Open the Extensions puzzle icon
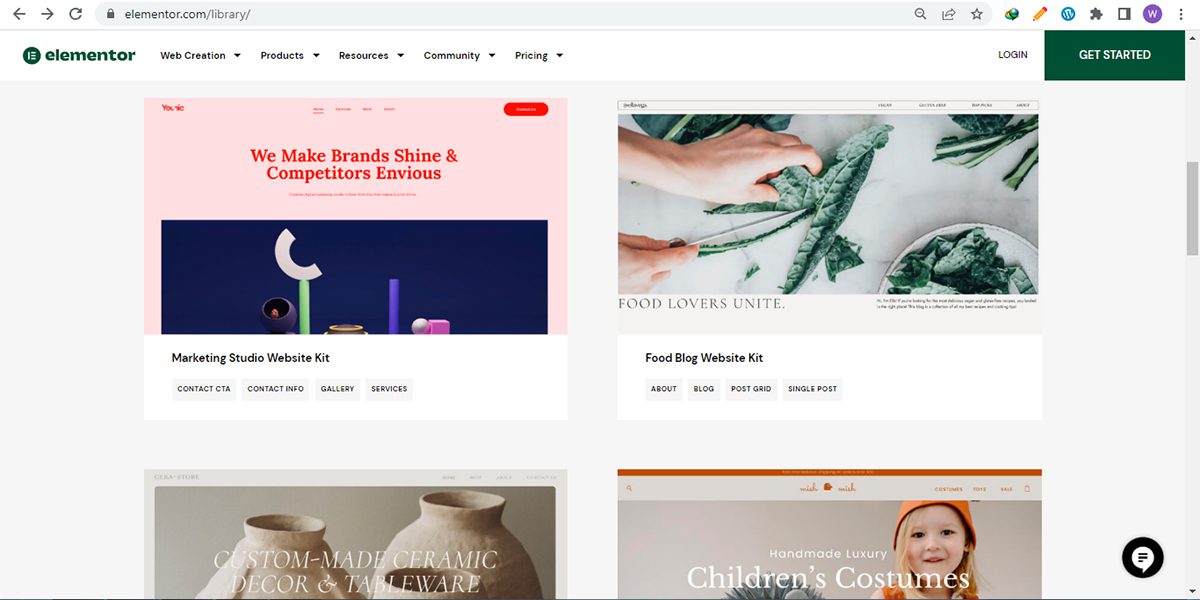1200x600 pixels. point(1096,14)
